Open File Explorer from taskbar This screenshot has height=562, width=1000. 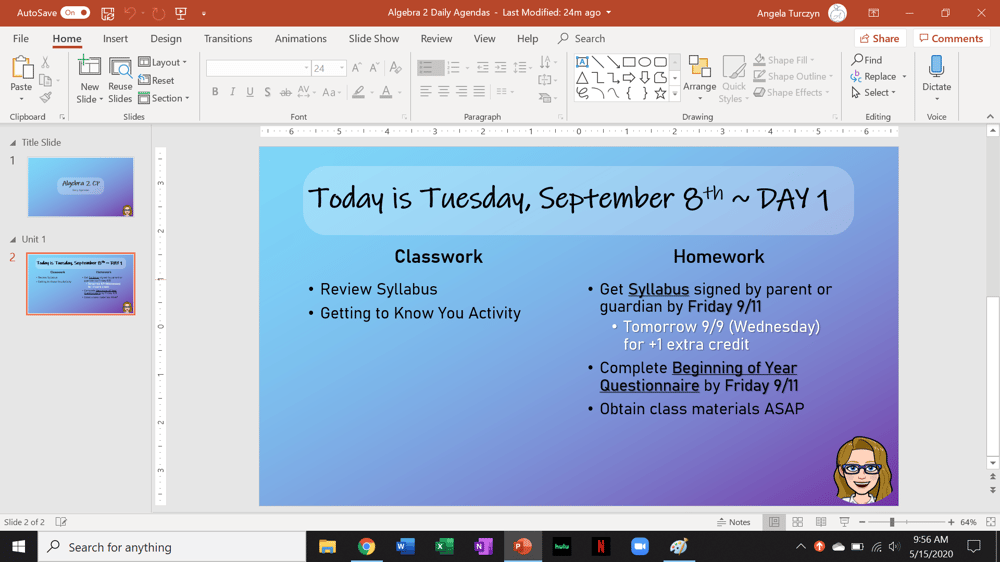pyautogui.click(x=327, y=547)
